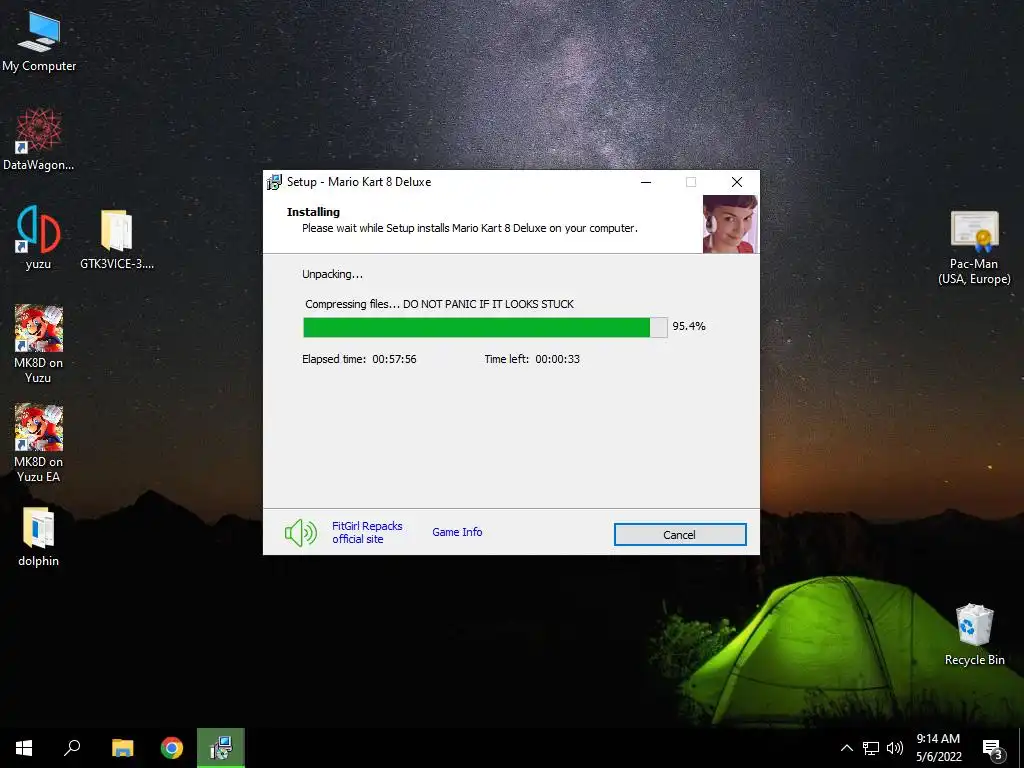Click the Elapsed time 00:57:56 text
The height and width of the screenshot is (768, 1024).
coord(359,359)
